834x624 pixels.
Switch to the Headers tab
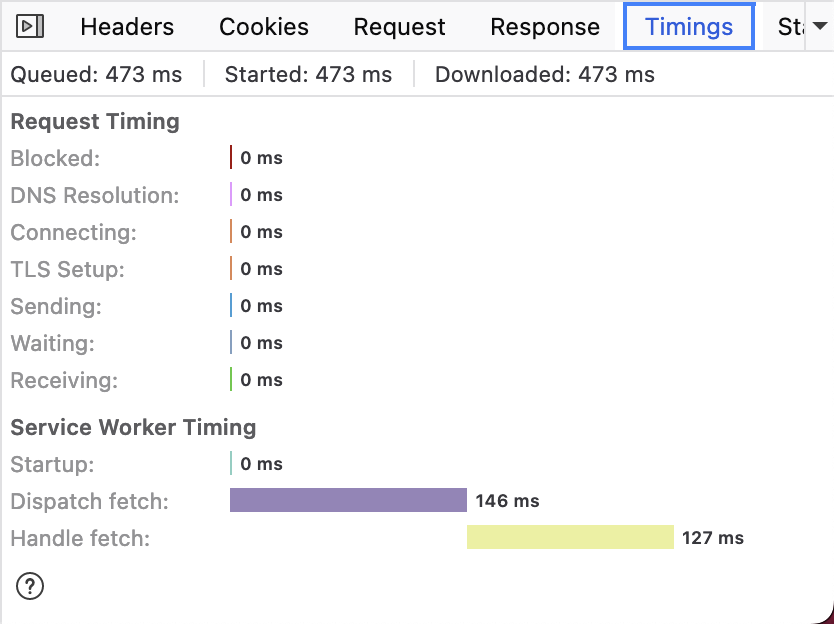click(127, 28)
